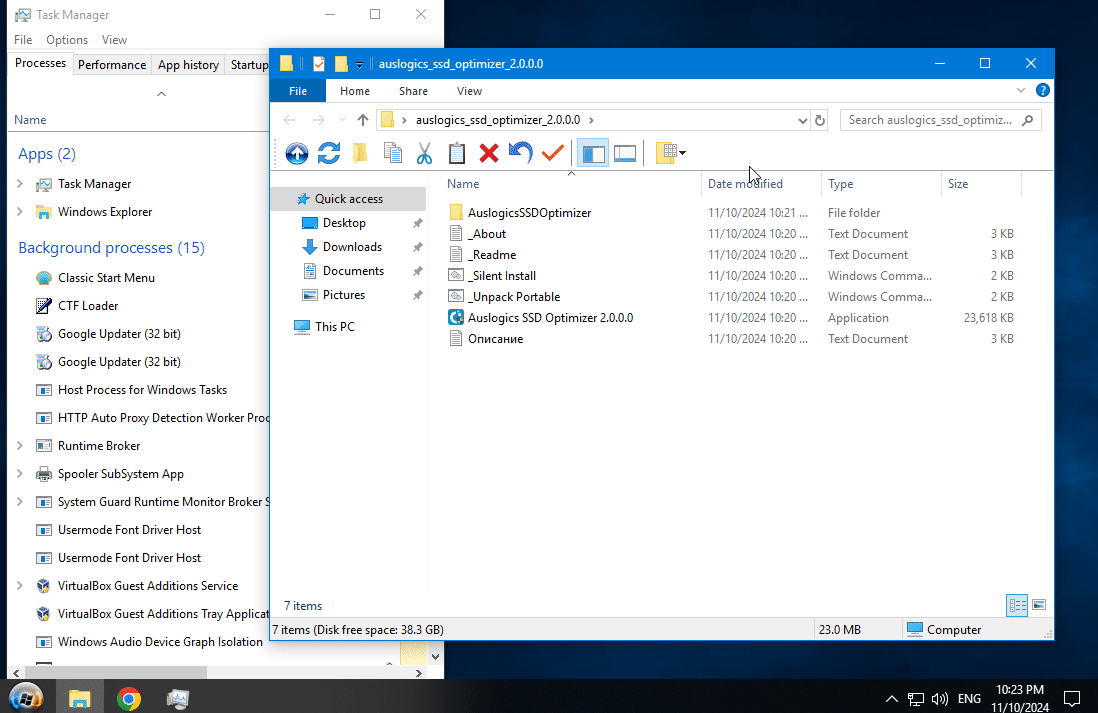
Task: Open the Share tab in the Explorer ribbon
Action: 413,91
